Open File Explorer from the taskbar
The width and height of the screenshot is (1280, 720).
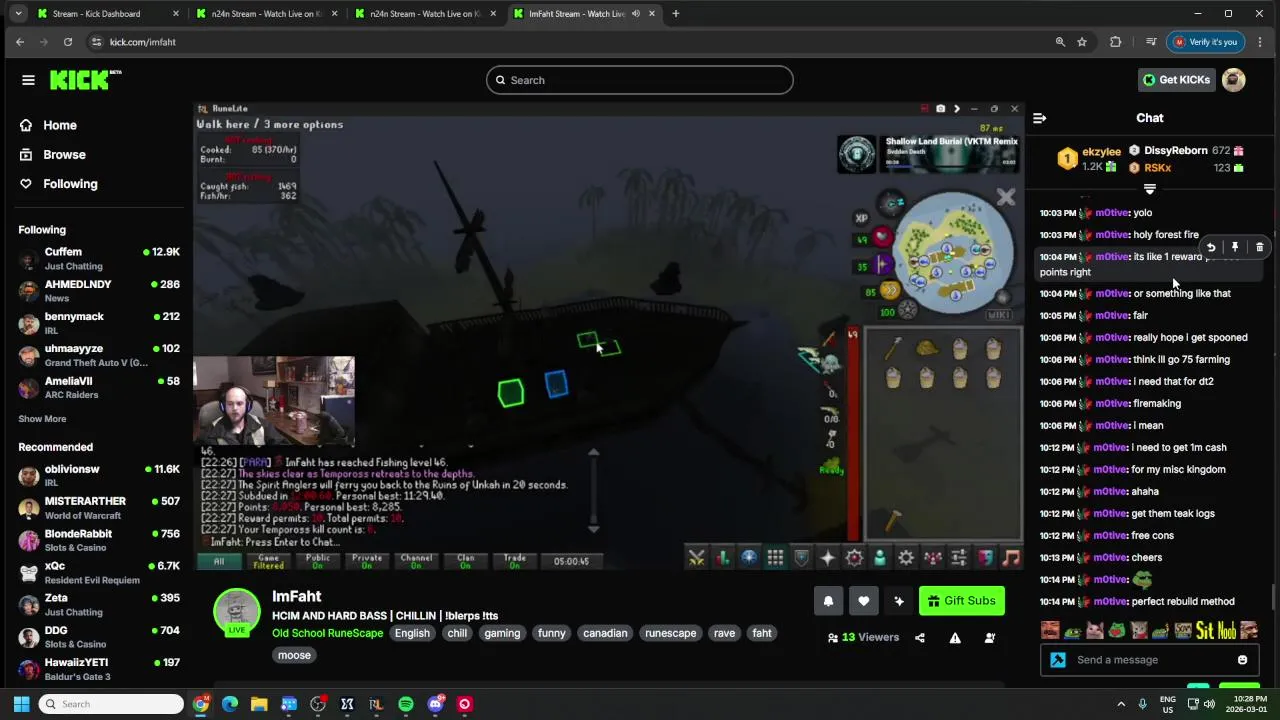click(259, 704)
